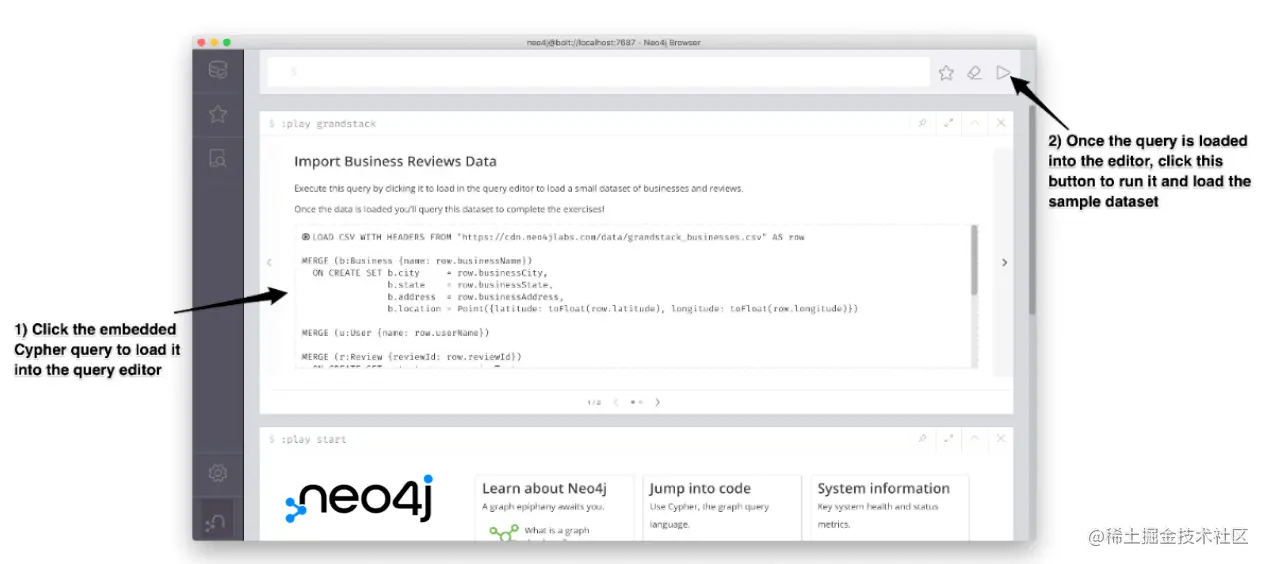Open the Favorites star in the left sidebar
The height and width of the screenshot is (564, 1266).
(218, 114)
